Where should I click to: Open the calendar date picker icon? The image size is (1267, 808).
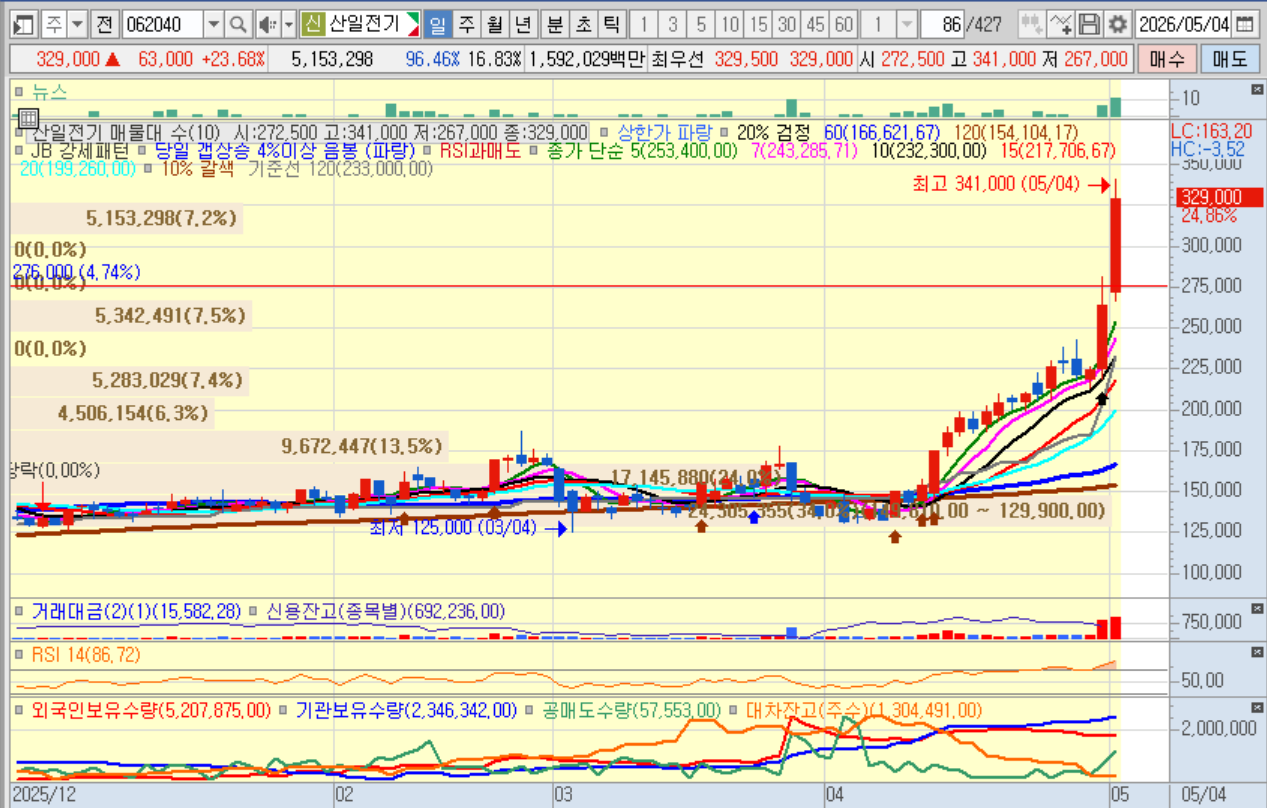click(x=1243, y=24)
